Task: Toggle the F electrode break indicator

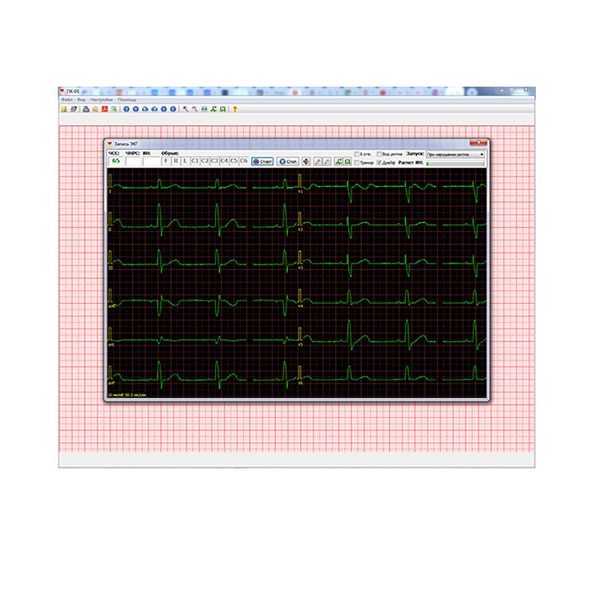Action: (x=166, y=161)
